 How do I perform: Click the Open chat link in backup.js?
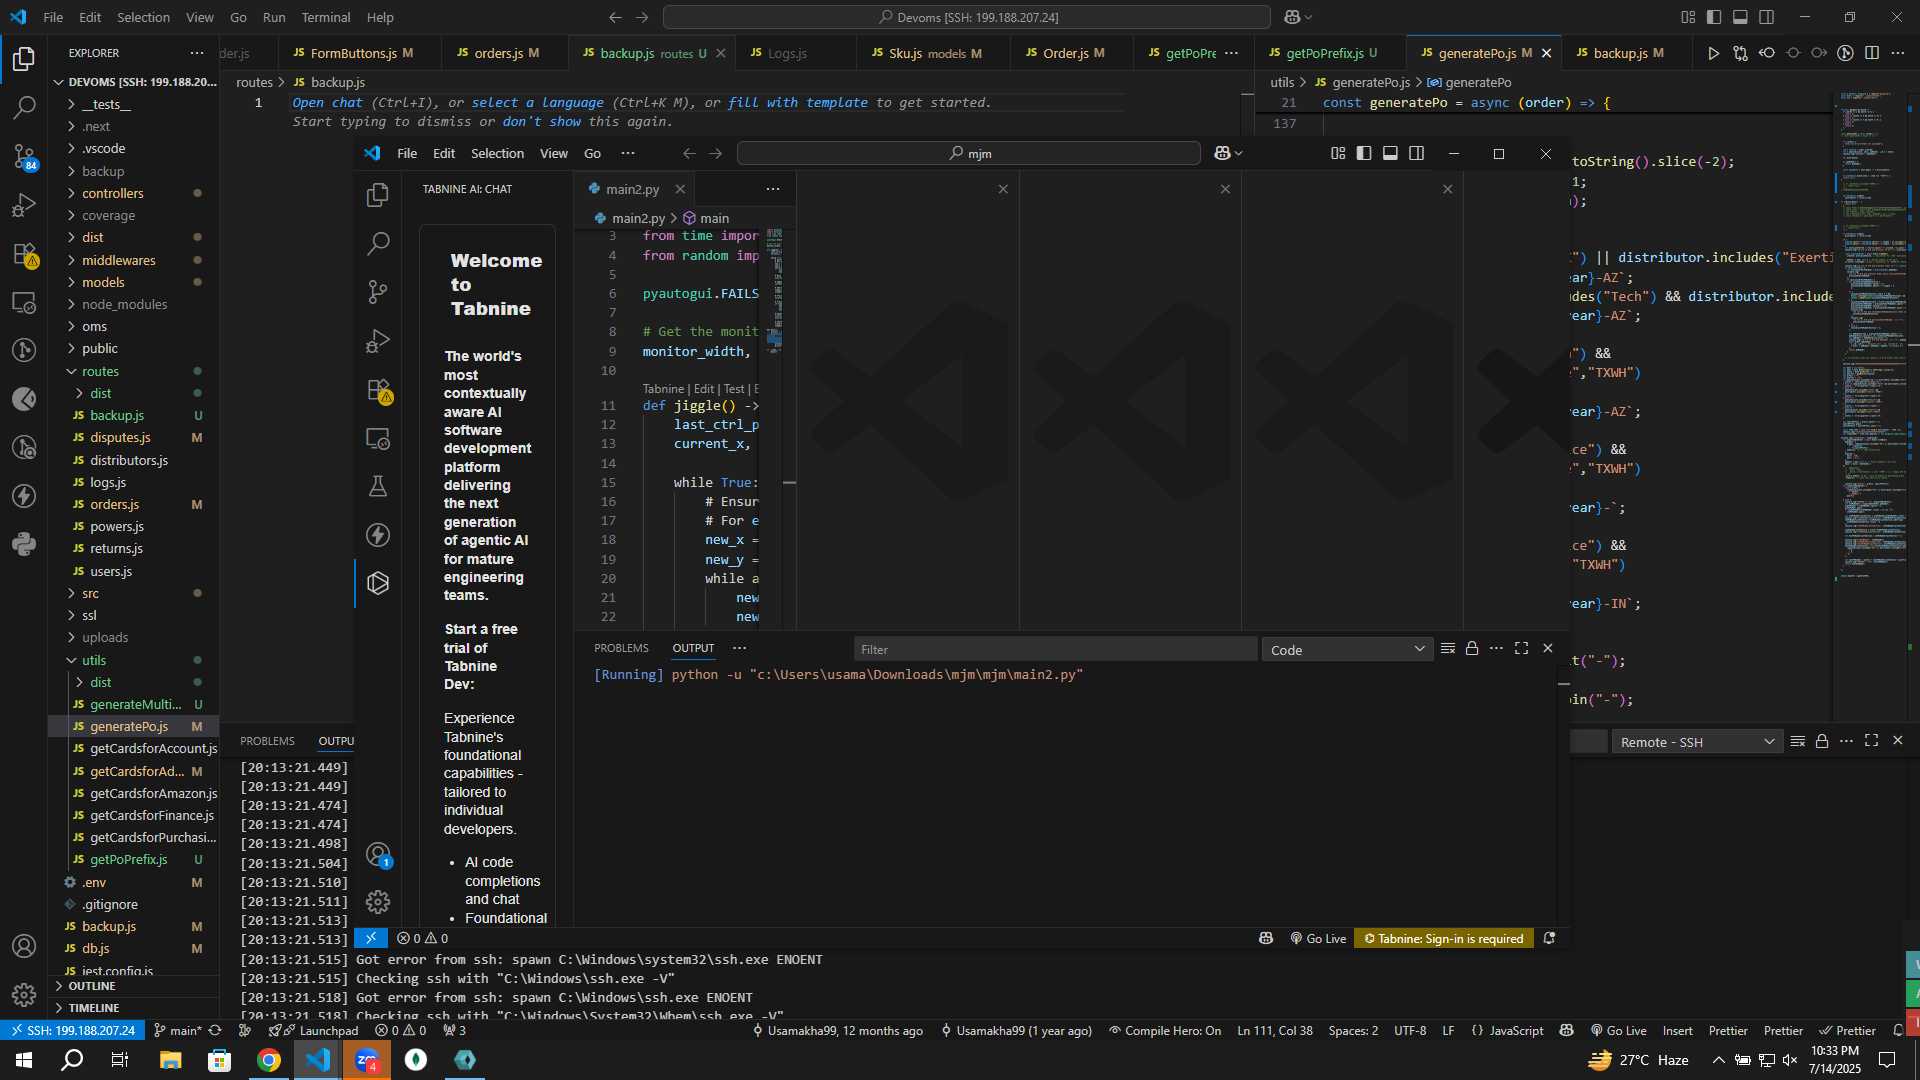327,102
